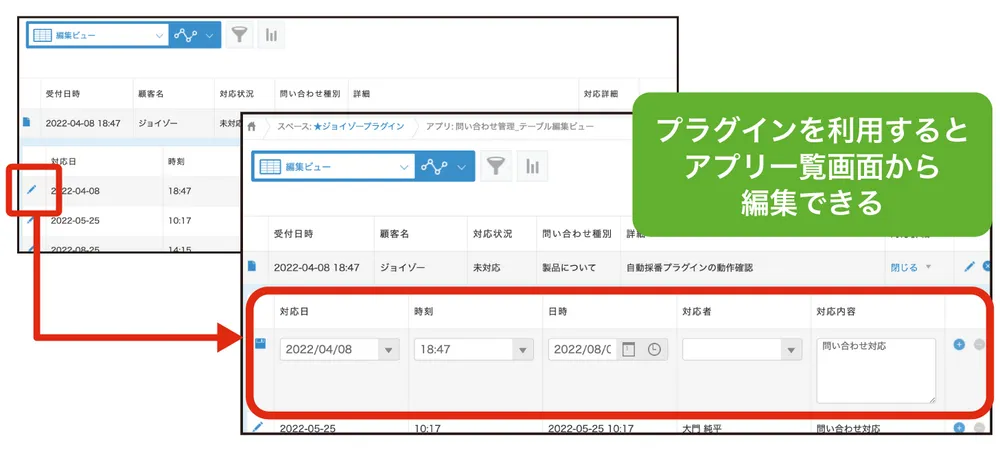Click the pencil icon on the back window 2022-05-25 row
This screenshot has width=1000, height=450.
pyautogui.click(x=31, y=221)
